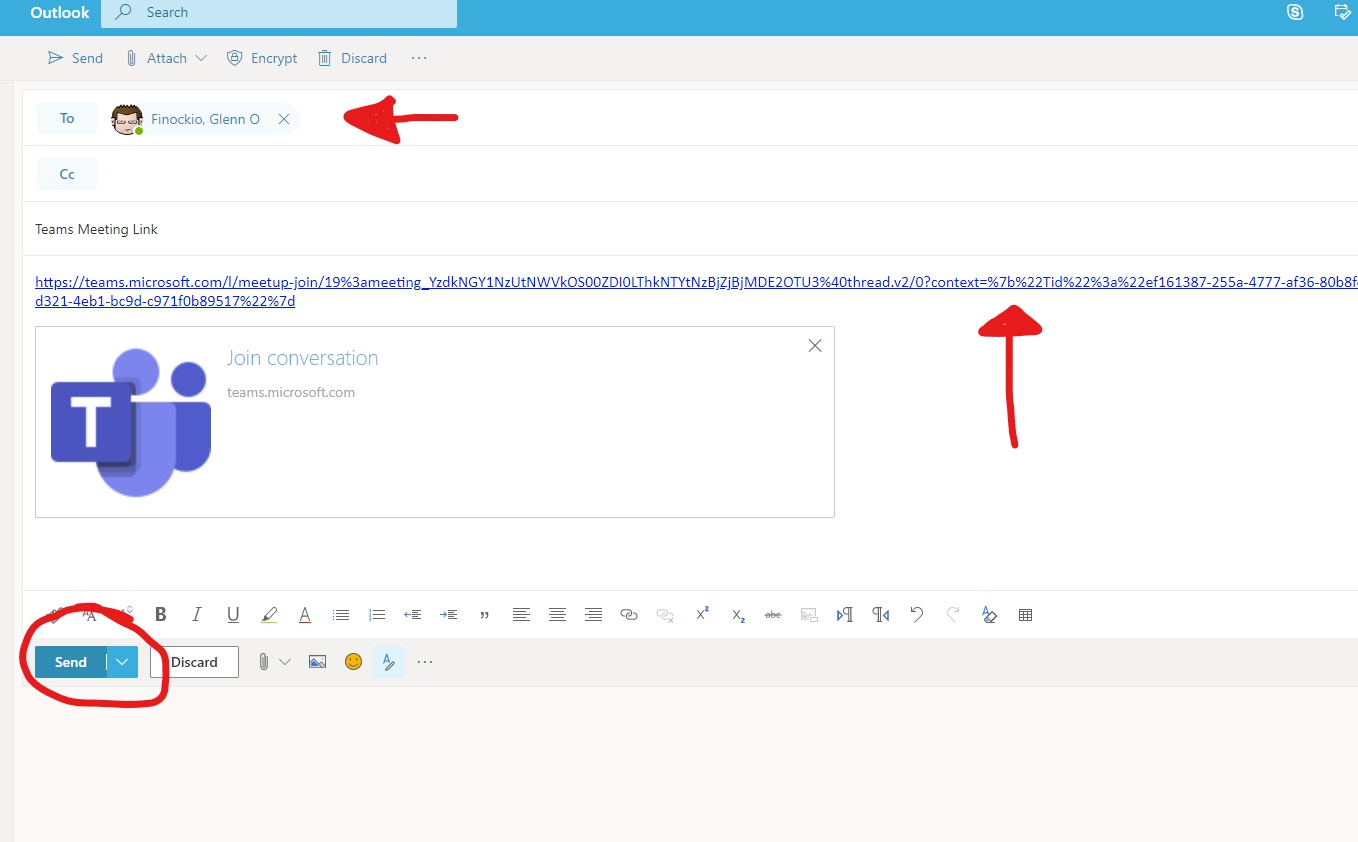Apply a numbered list
The height and width of the screenshot is (842, 1358).
[377, 615]
